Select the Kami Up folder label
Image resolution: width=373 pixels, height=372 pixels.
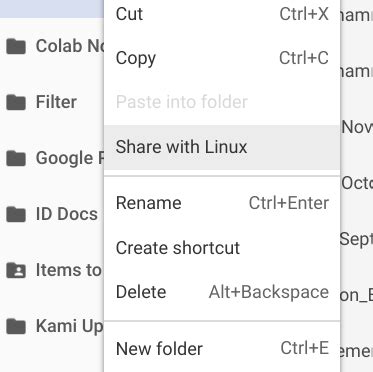70,326
